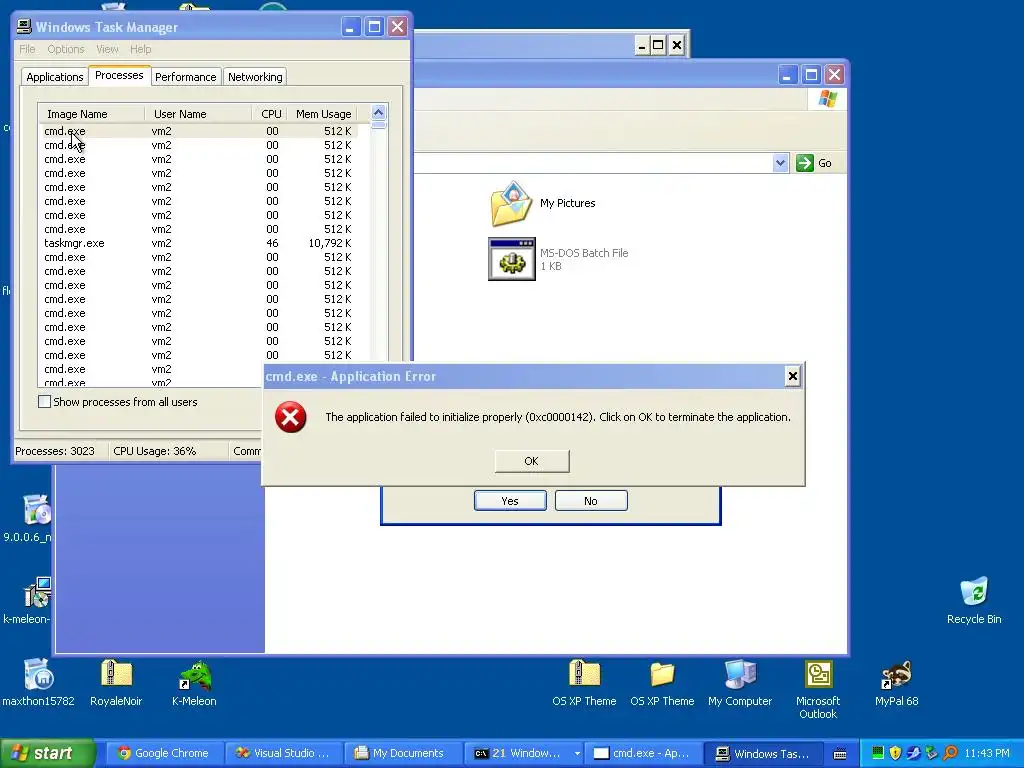The image size is (1024, 768).
Task: Switch to the Applications tab
Action: point(55,77)
